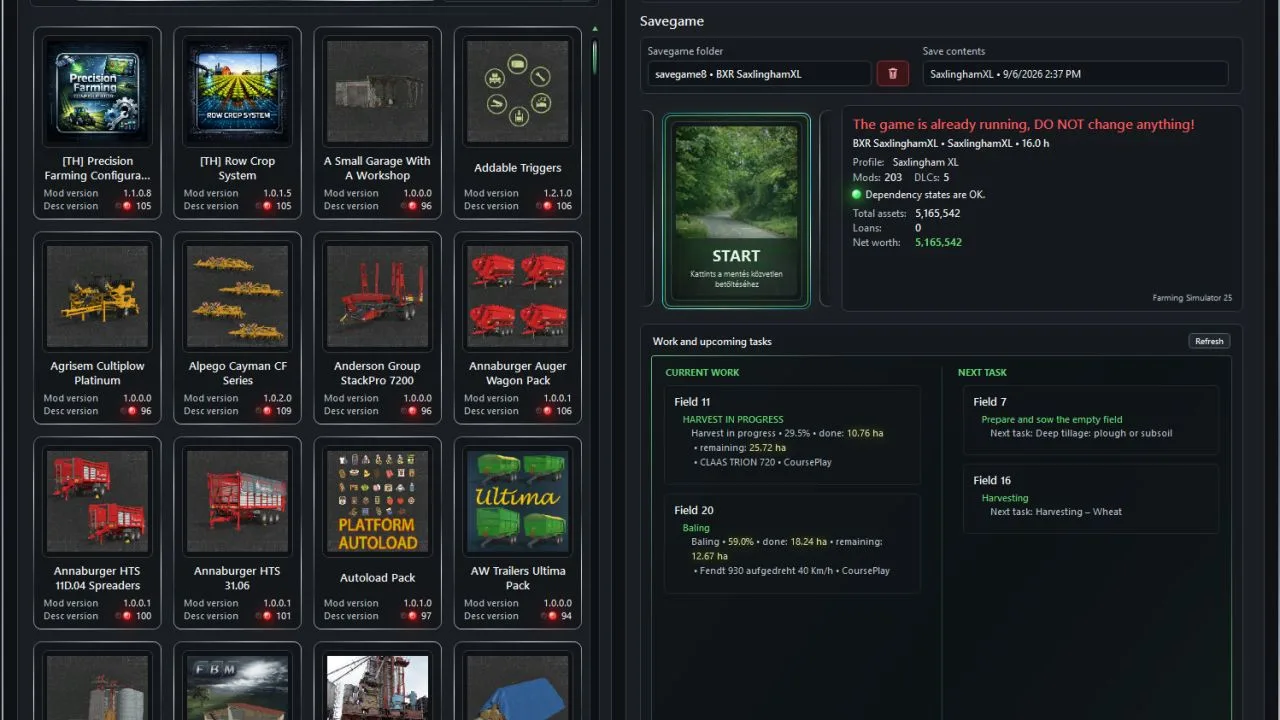Click mod version 1.2.1.0 of Addable Triggers
Screen dimensions: 1280x720
(557, 194)
